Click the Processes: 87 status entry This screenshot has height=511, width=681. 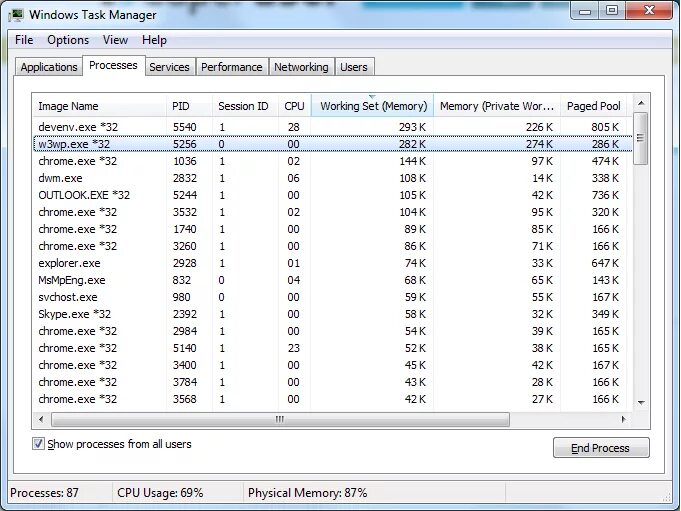coord(44,493)
